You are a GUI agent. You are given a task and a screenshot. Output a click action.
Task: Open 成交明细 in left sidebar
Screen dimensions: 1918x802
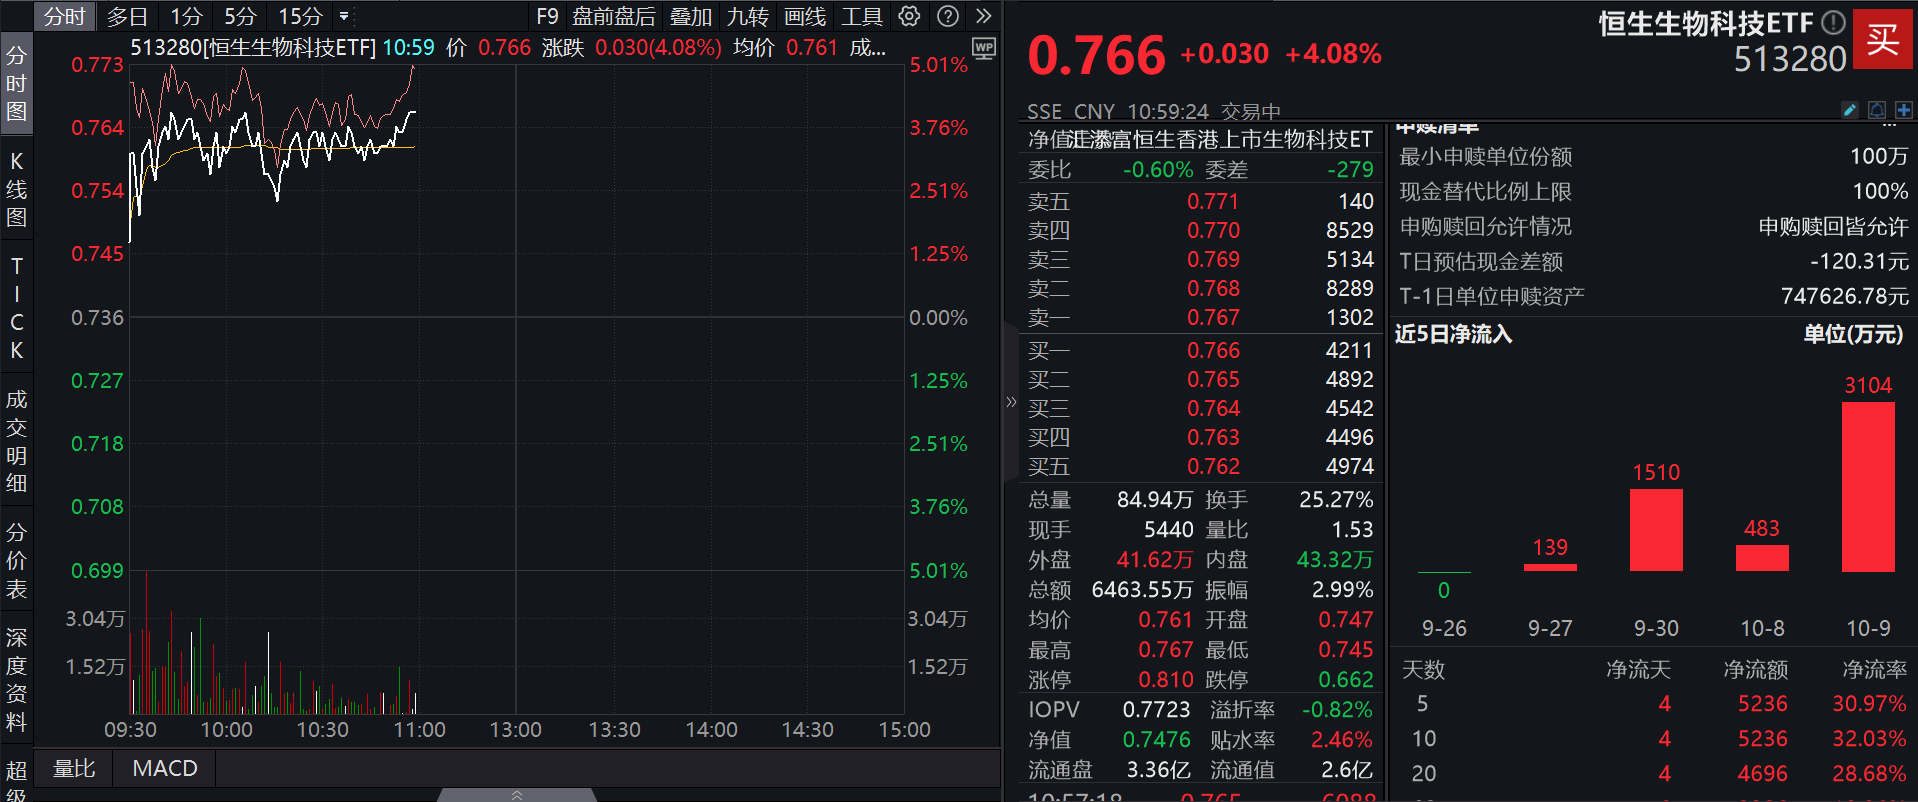click(16, 441)
